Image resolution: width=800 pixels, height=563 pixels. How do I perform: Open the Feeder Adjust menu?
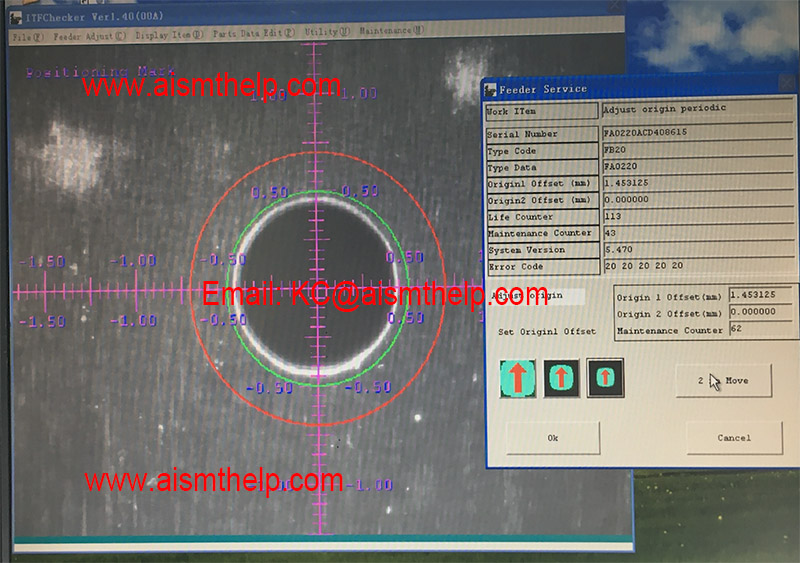tap(89, 32)
